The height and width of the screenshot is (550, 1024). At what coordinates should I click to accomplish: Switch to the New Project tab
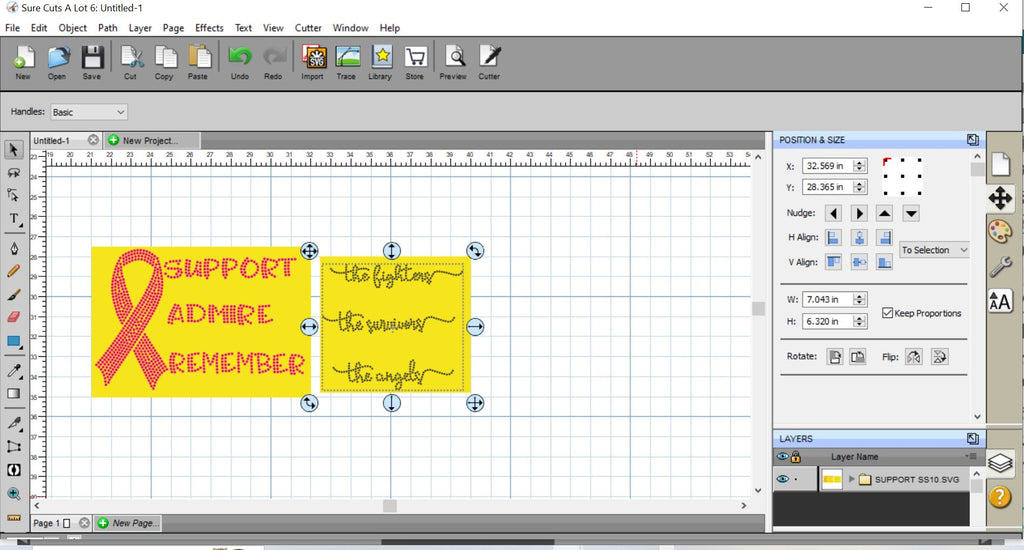[150, 140]
